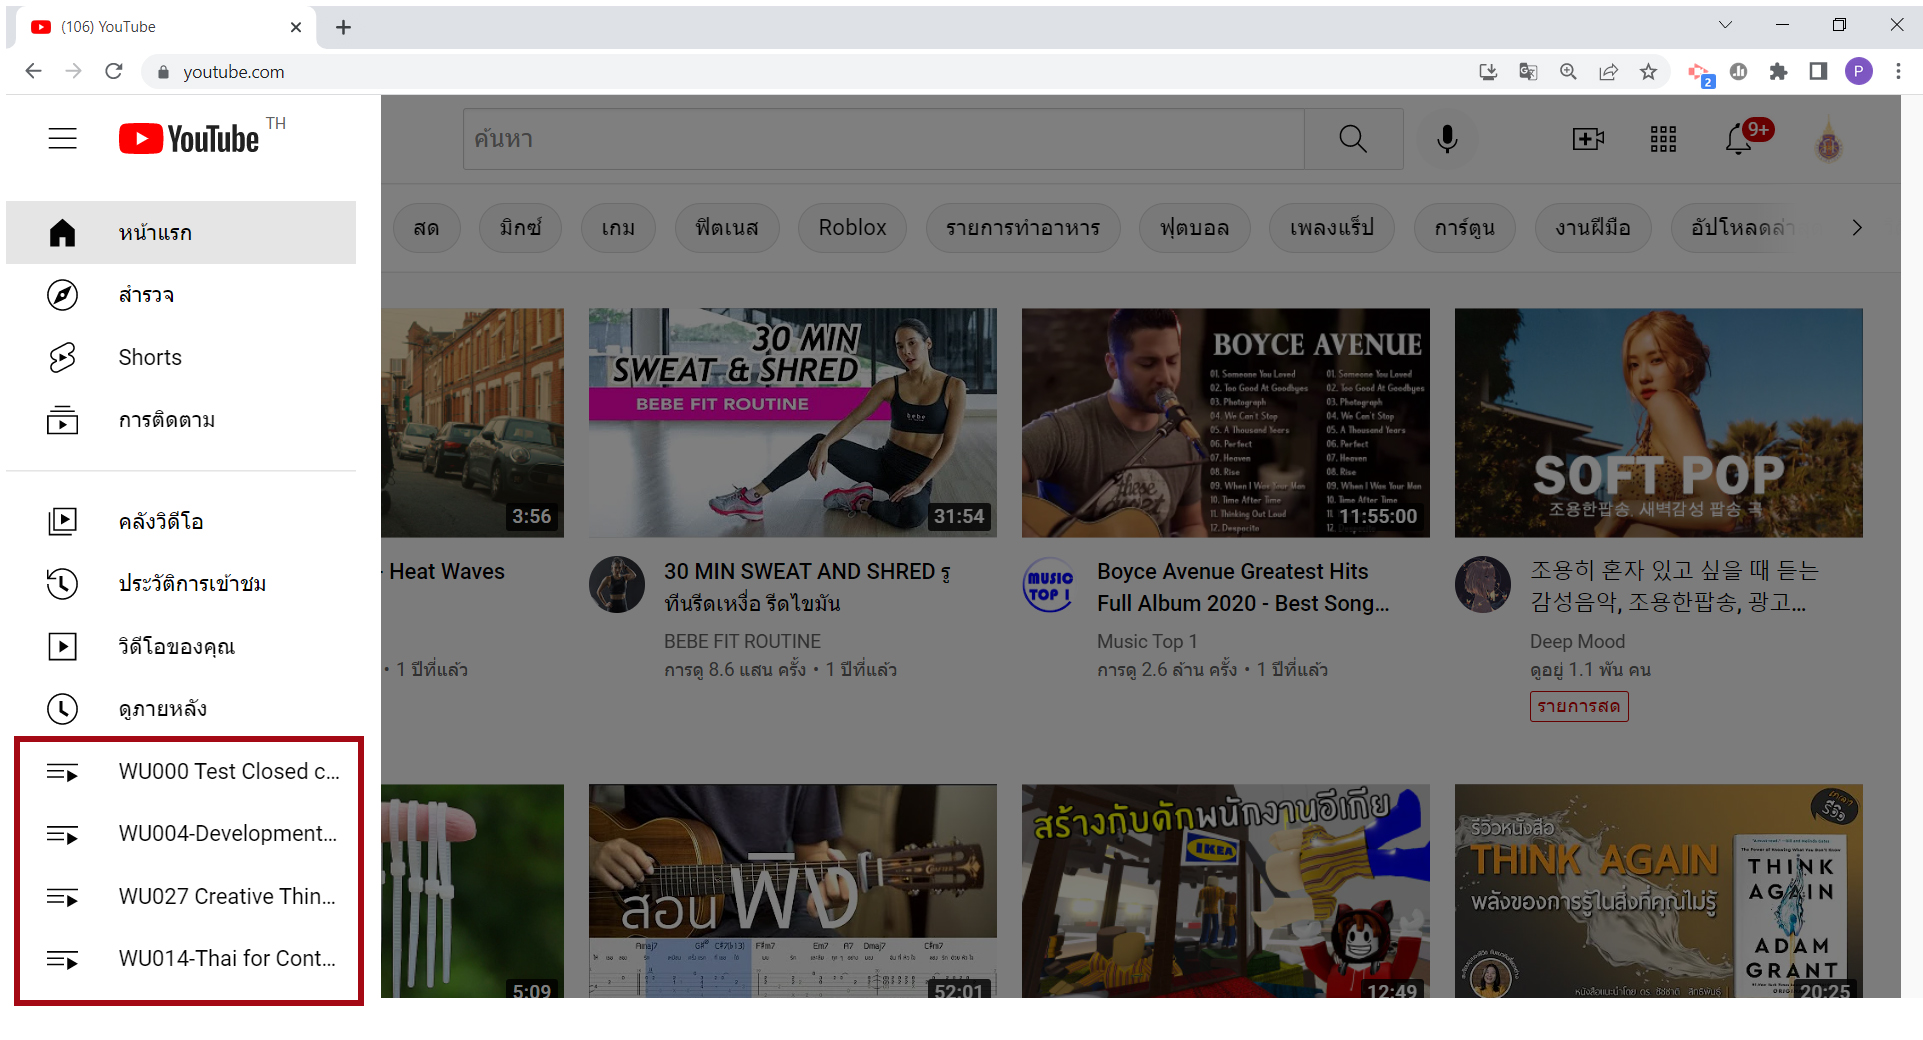Open the zoom magnifier icon in address bar
1923x1040 pixels.
[1568, 71]
